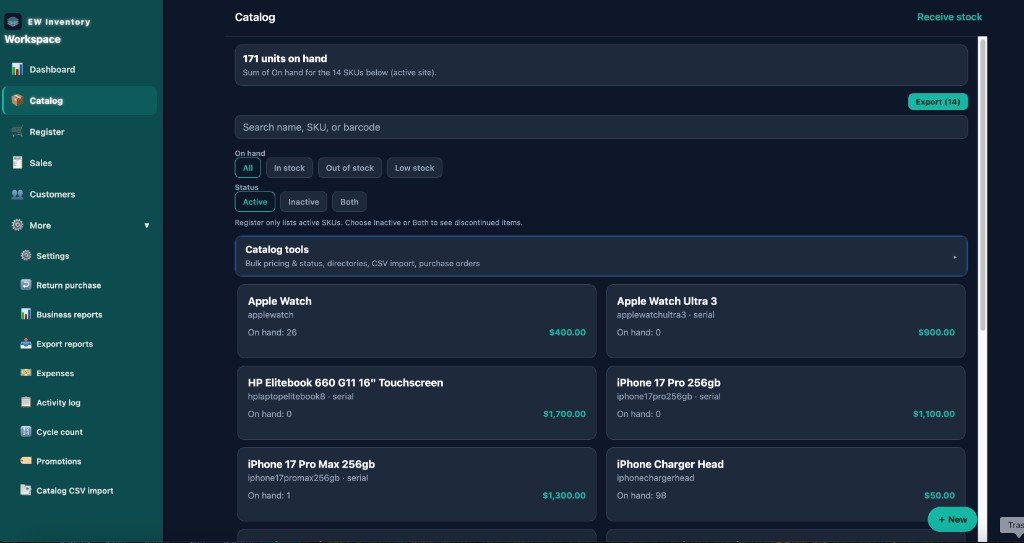Image resolution: width=1024 pixels, height=543 pixels.
Task: Show Inactive status items
Action: (304, 202)
